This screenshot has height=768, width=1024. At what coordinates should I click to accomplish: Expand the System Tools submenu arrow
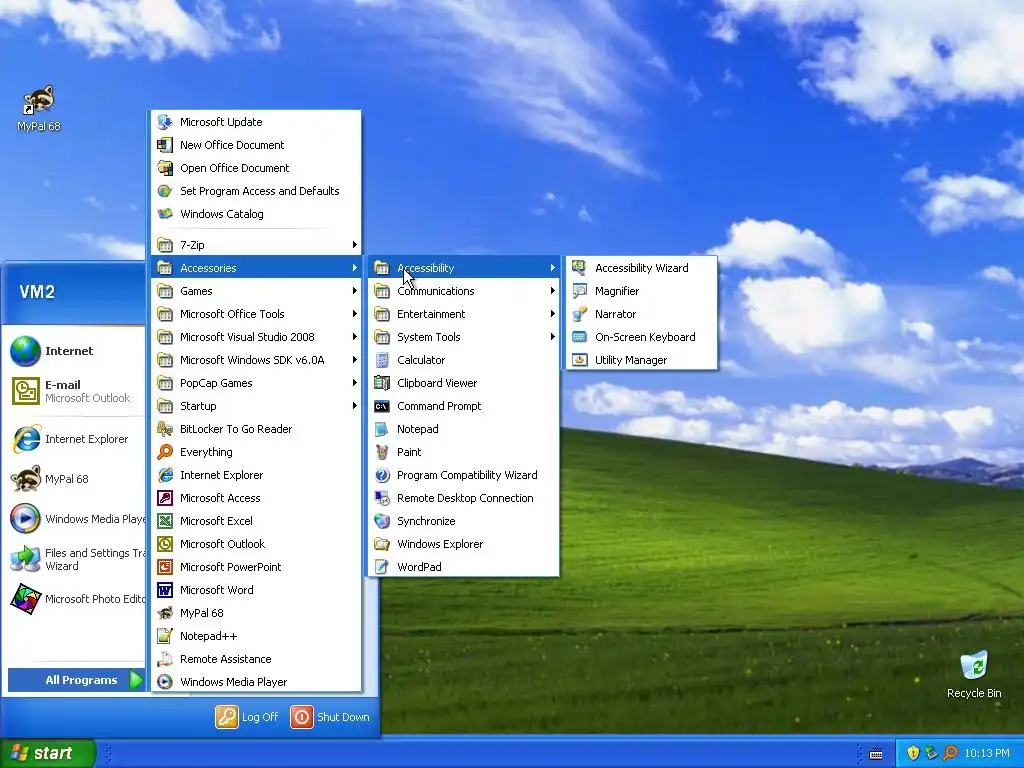[552, 337]
